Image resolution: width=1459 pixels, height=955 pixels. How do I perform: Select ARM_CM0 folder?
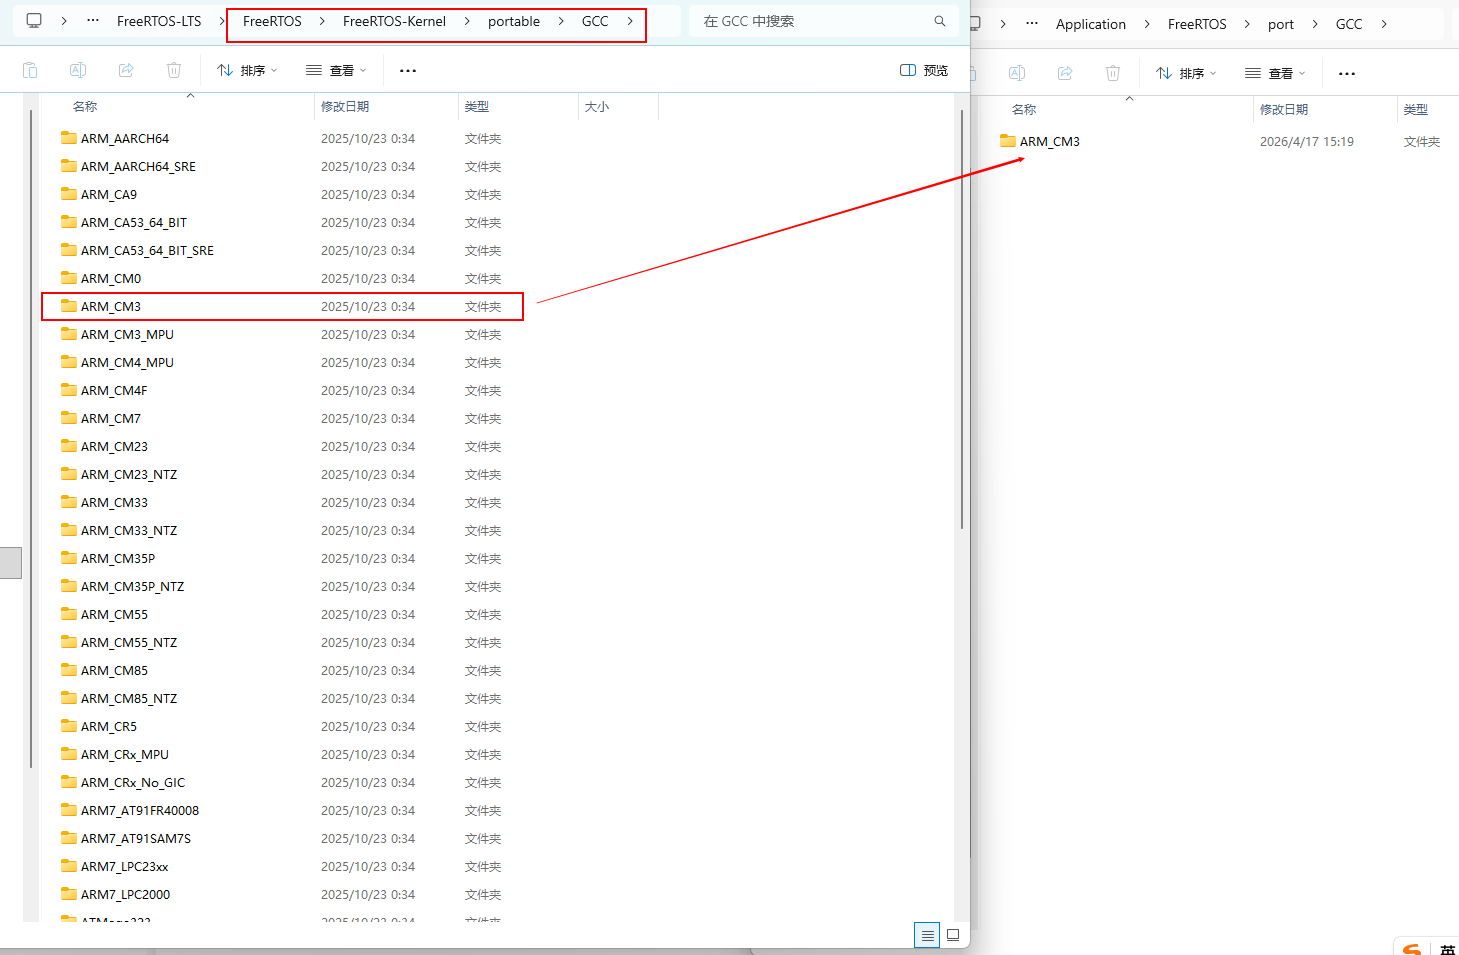[x=111, y=279]
